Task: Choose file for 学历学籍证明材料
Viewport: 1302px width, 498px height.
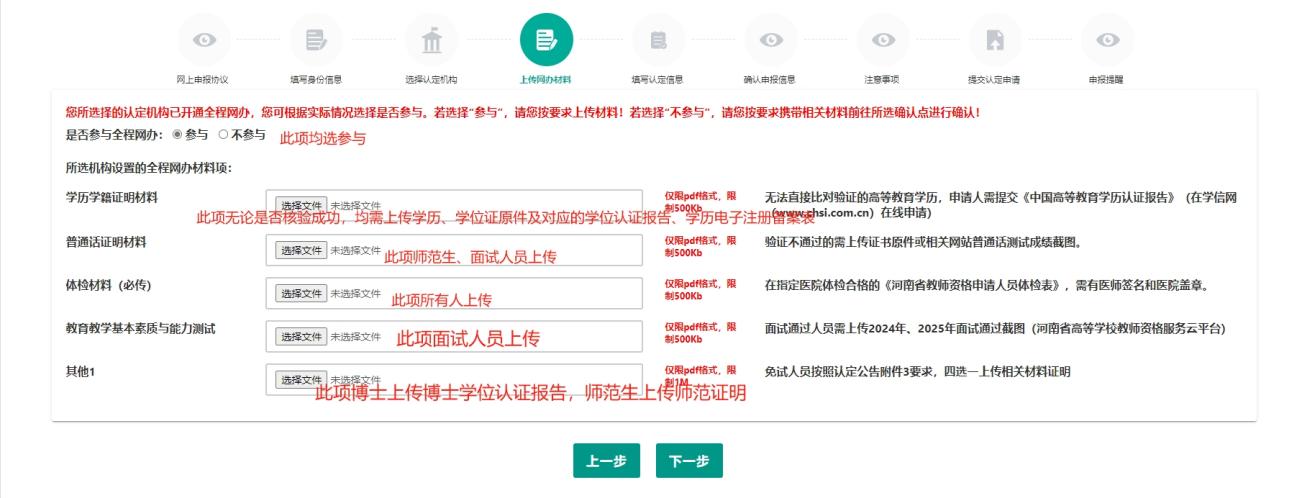Action: pyautogui.click(x=301, y=205)
